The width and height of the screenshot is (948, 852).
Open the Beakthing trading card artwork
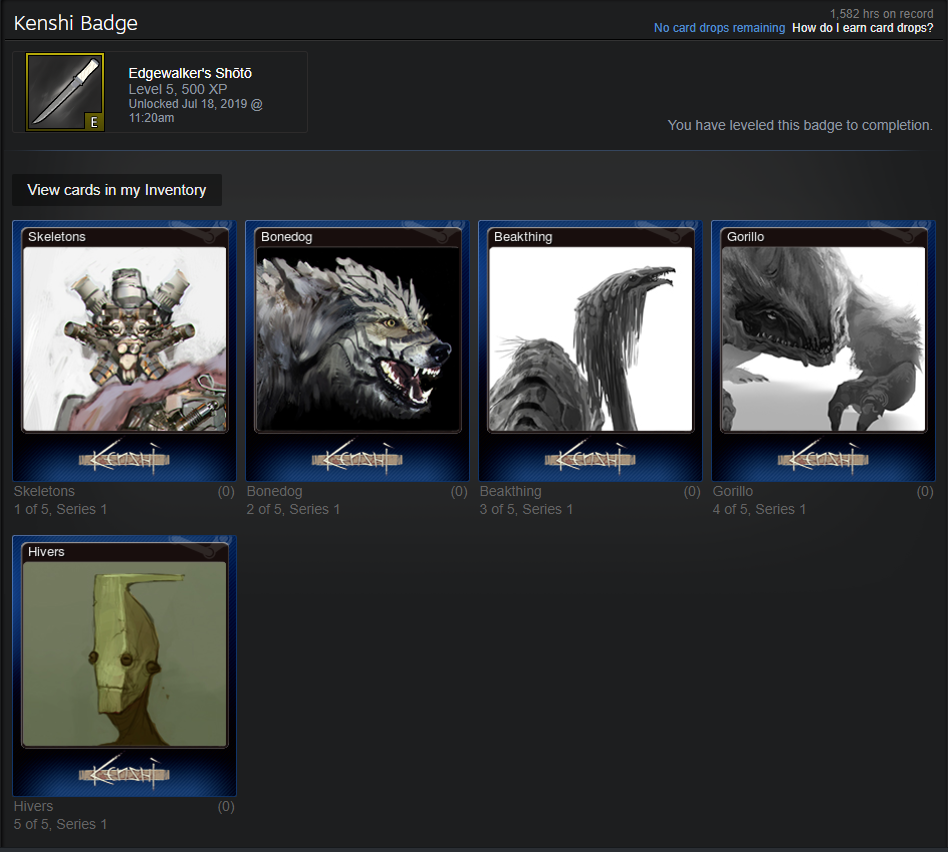[591, 339]
